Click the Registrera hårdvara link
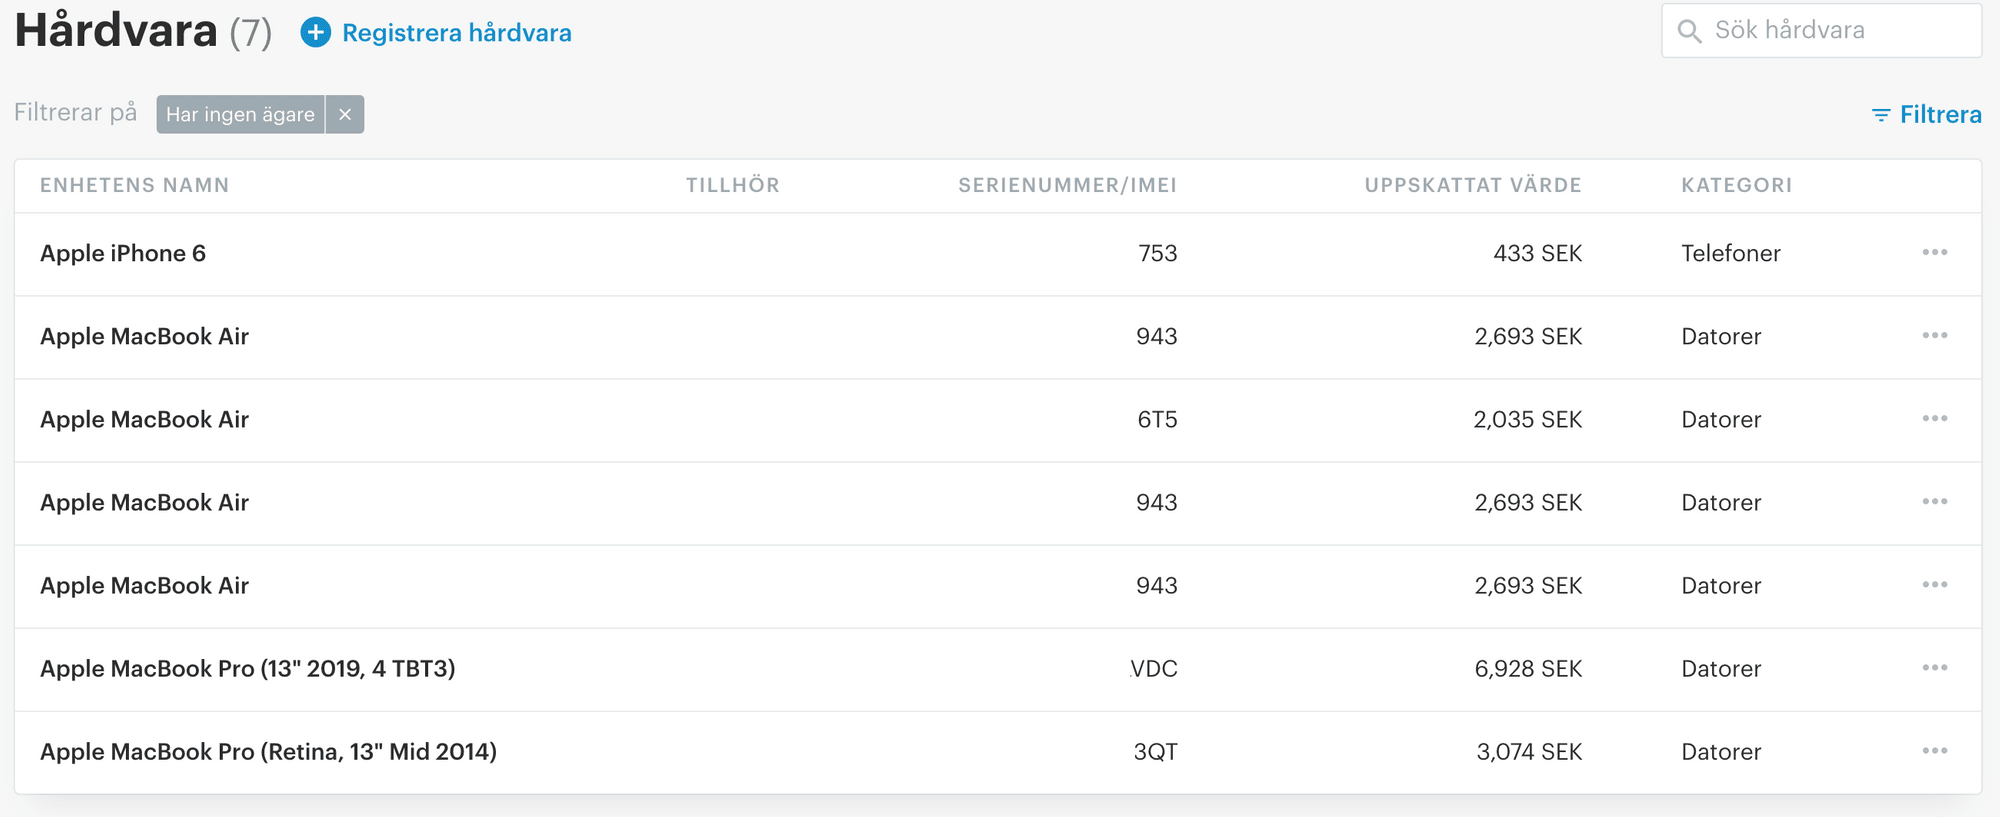Viewport: 2000px width, 817px height. pyautogui.click(x=457, y=33)
